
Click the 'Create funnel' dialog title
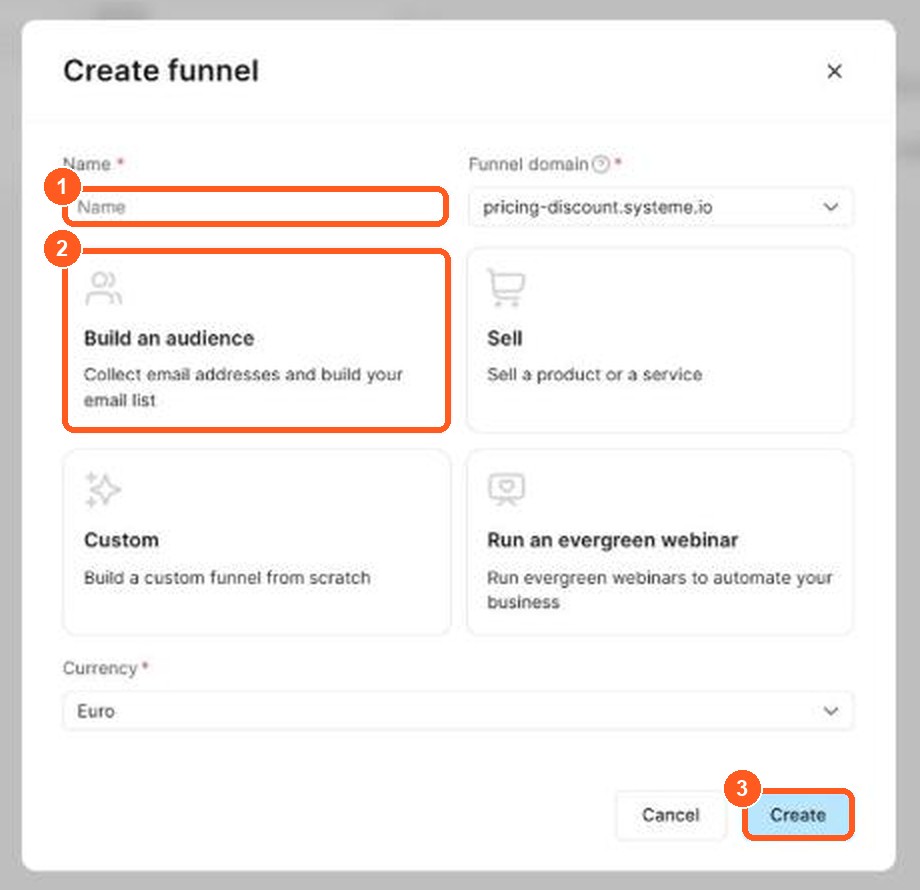click(x=161, y=71)
